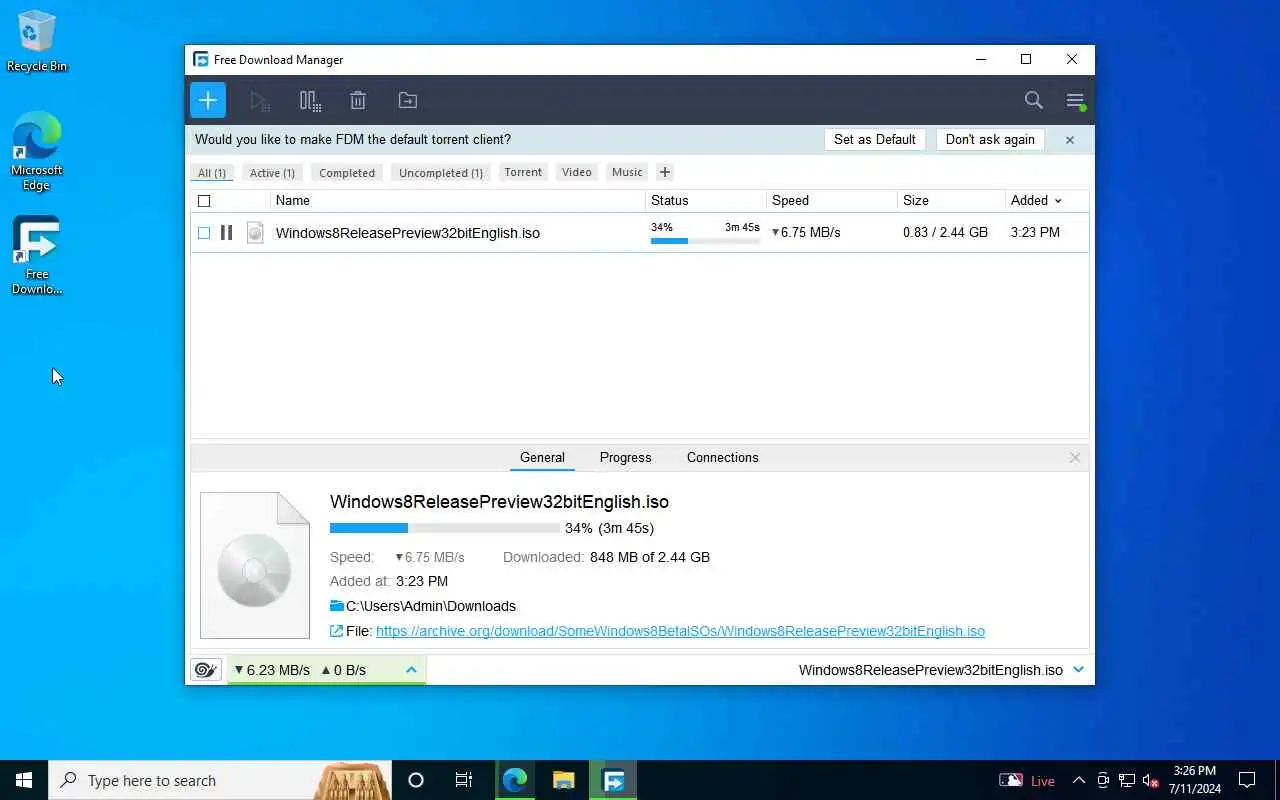The image size is (1280, 800).
Task: Toggle Added column sort arrow
Action: click(x=1058, y=201)
